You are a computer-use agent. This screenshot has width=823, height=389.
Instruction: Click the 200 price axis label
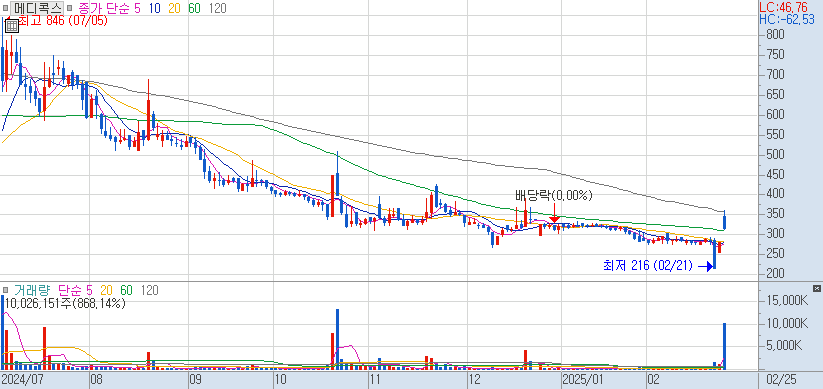click(x=775, y=274)
